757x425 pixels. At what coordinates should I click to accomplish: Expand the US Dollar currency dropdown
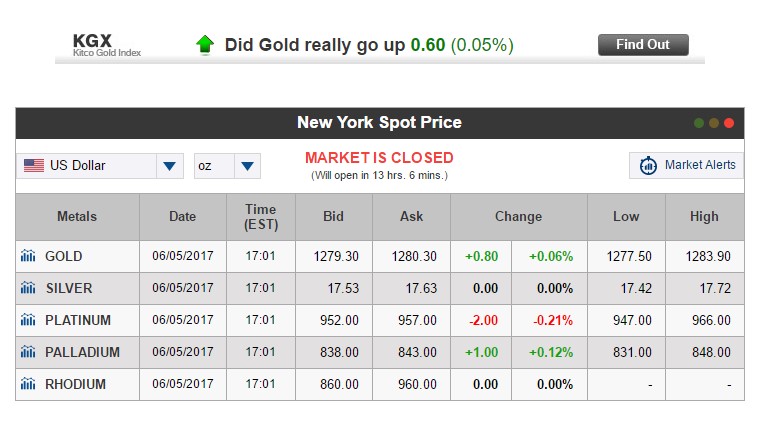pos(169,166)
